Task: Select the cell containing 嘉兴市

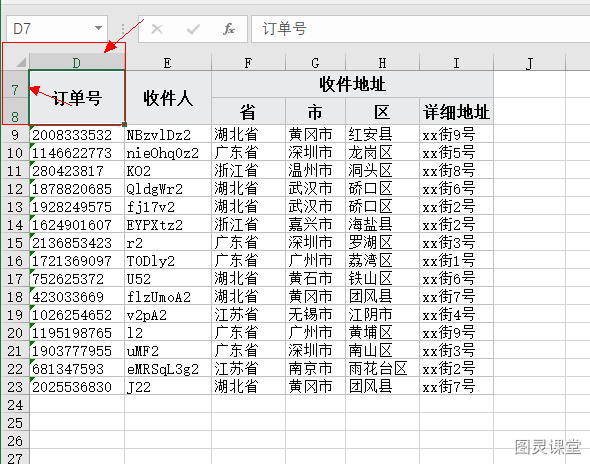Action: coord(315,225)
